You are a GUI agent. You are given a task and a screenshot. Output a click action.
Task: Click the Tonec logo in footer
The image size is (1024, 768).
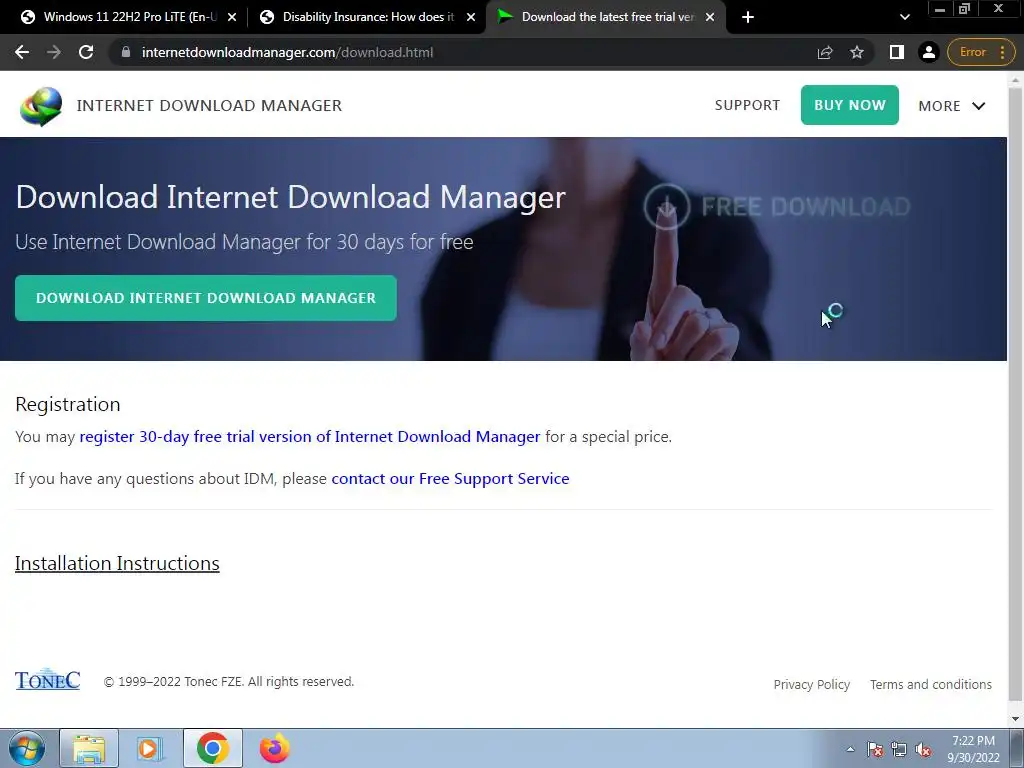click(x=47, y=679)
